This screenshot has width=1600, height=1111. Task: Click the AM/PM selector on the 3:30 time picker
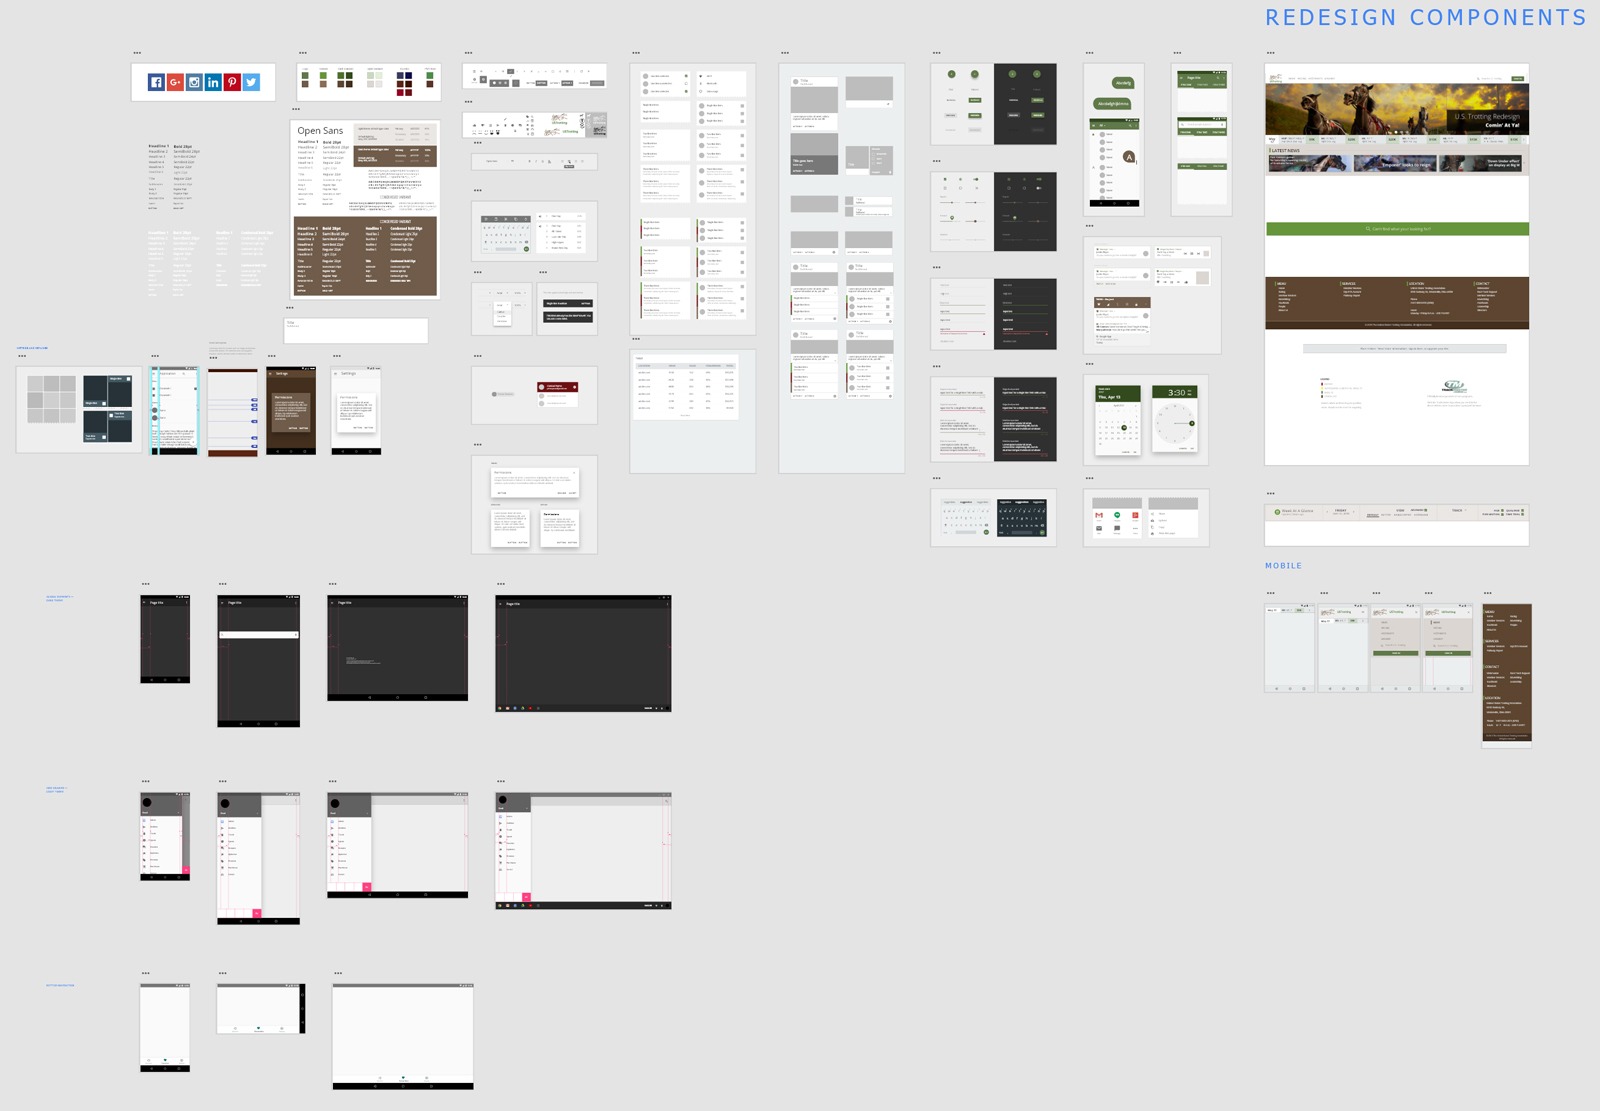[1190, 392]
